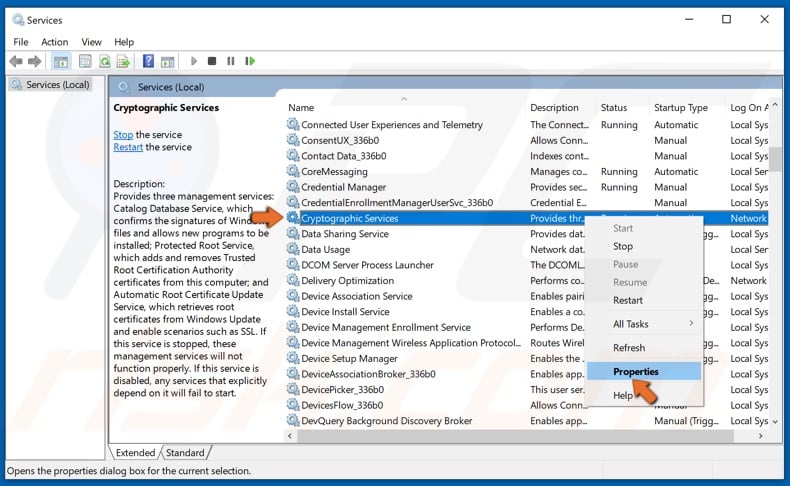
Task: Toggle Show/Hide Console Tree toolbar icon
Action: coord(61,61)
